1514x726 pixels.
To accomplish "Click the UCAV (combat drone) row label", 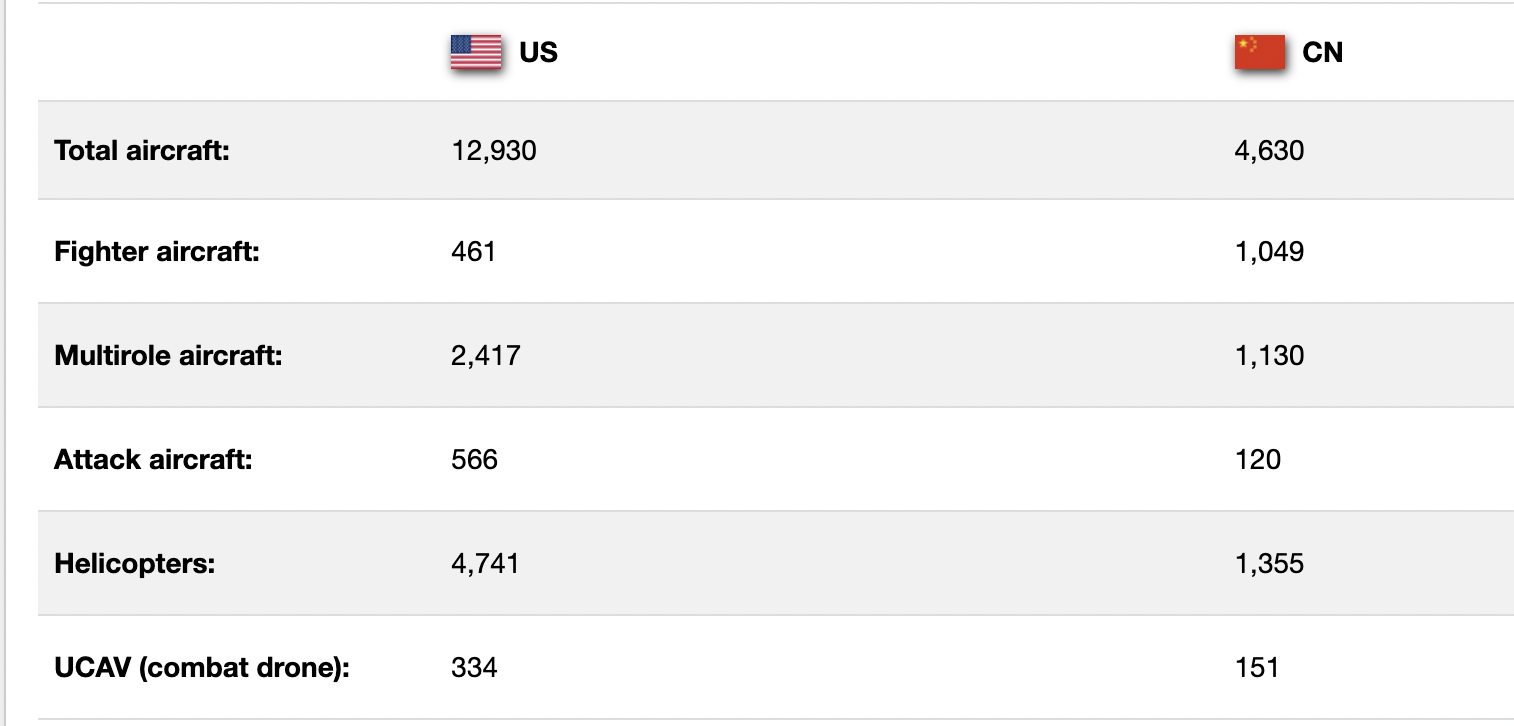I will (x=202, y=667).
